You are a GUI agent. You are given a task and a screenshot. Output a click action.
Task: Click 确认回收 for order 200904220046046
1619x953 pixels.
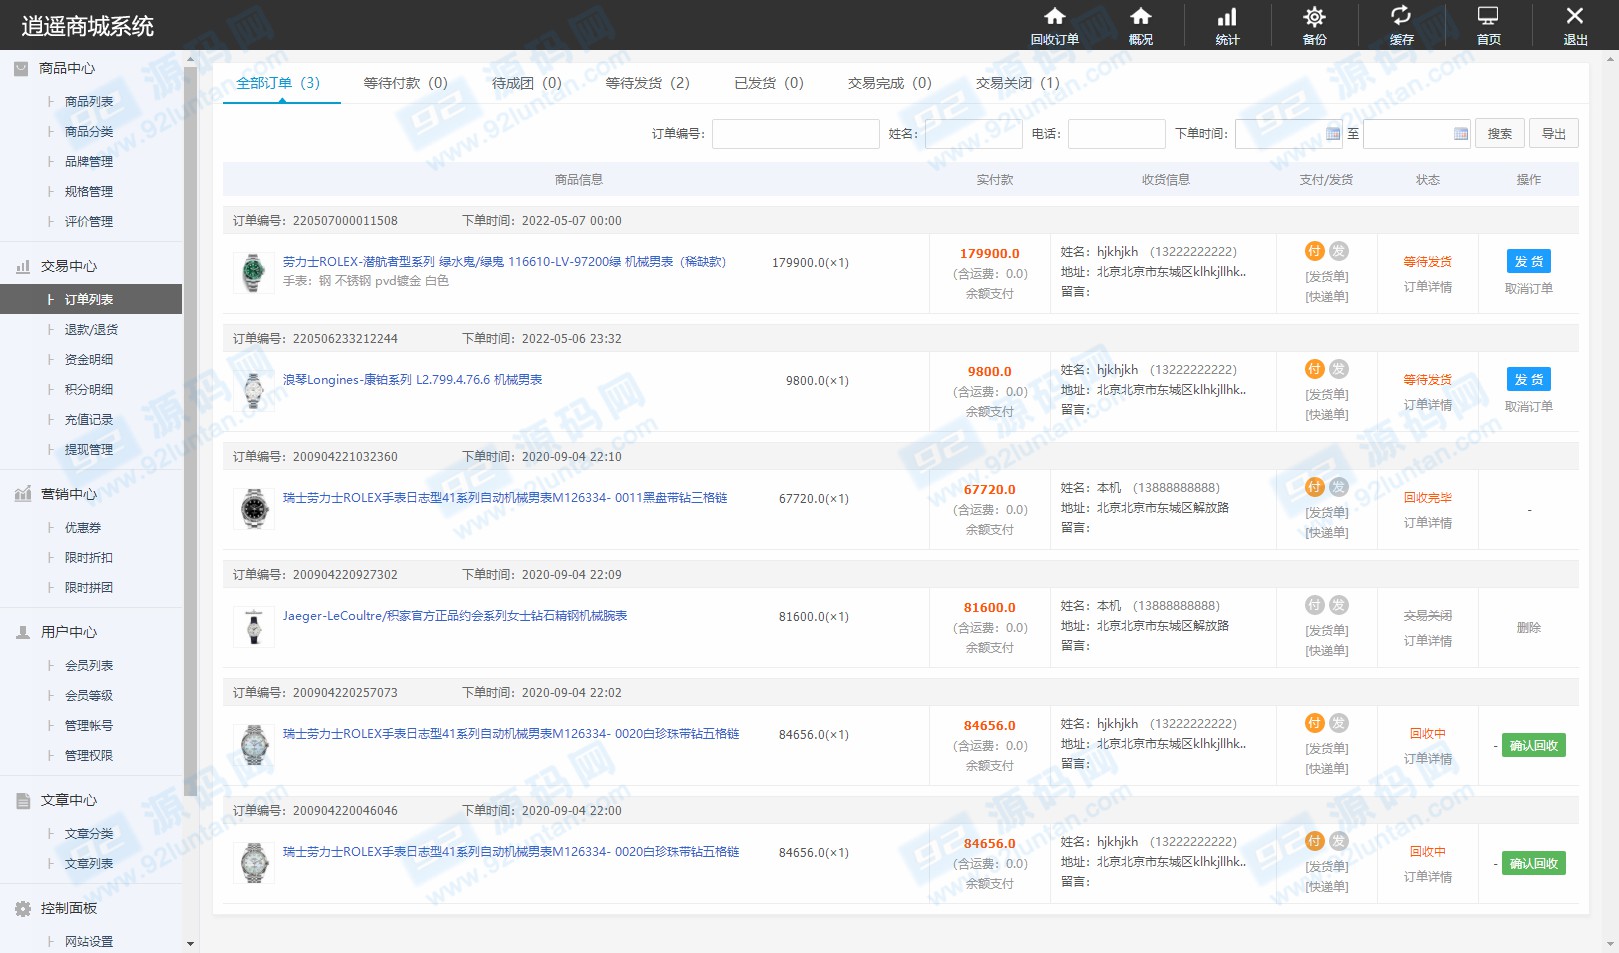pos(1533,863)
